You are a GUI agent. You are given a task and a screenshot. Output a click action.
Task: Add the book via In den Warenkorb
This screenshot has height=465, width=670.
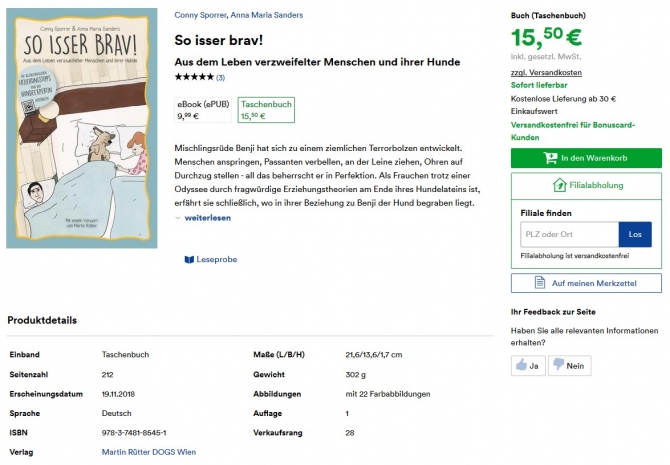coord(586,158)
